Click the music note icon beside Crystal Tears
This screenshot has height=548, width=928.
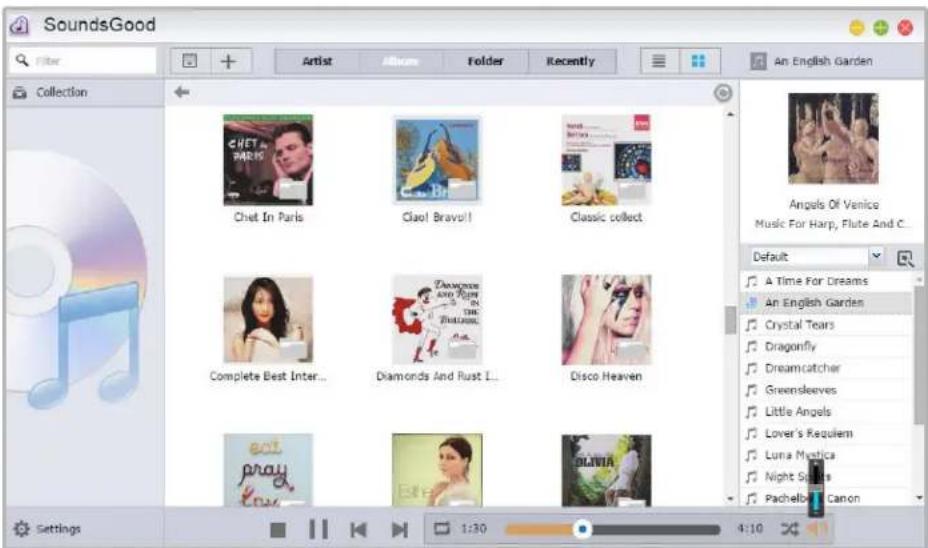[751, 325]
